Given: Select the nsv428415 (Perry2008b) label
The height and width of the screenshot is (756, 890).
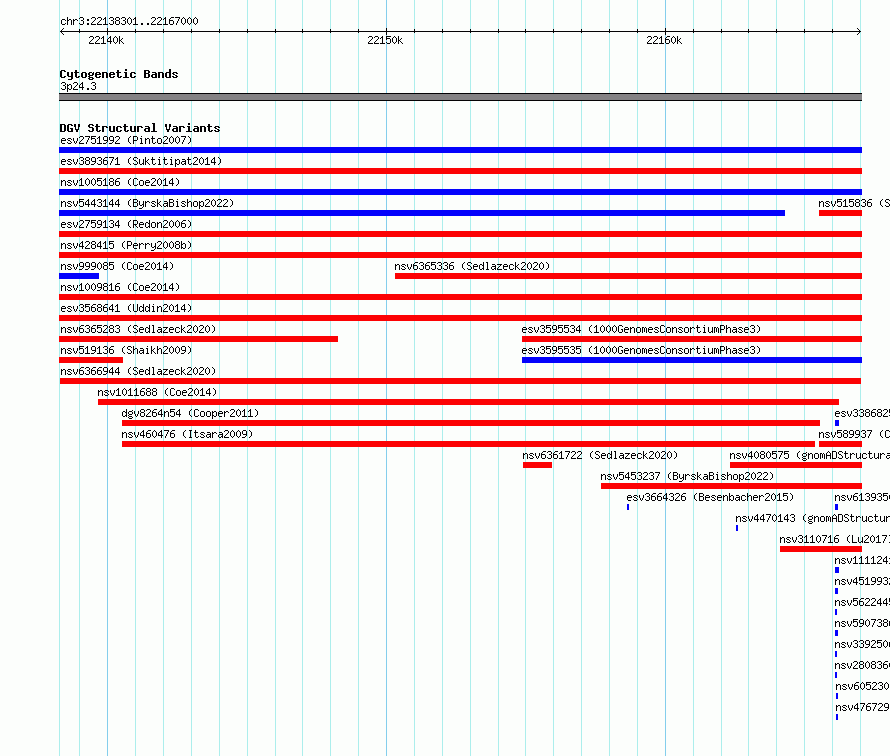Looking at the screenshot, I should tap(126, 245).
